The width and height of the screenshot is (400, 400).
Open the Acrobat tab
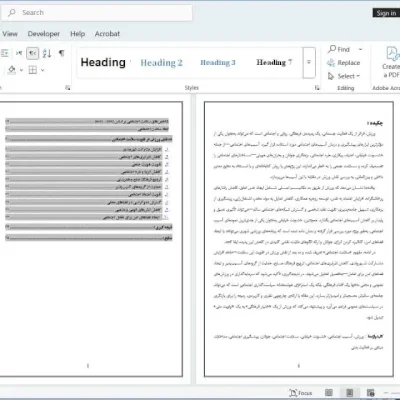coord(107,34)
